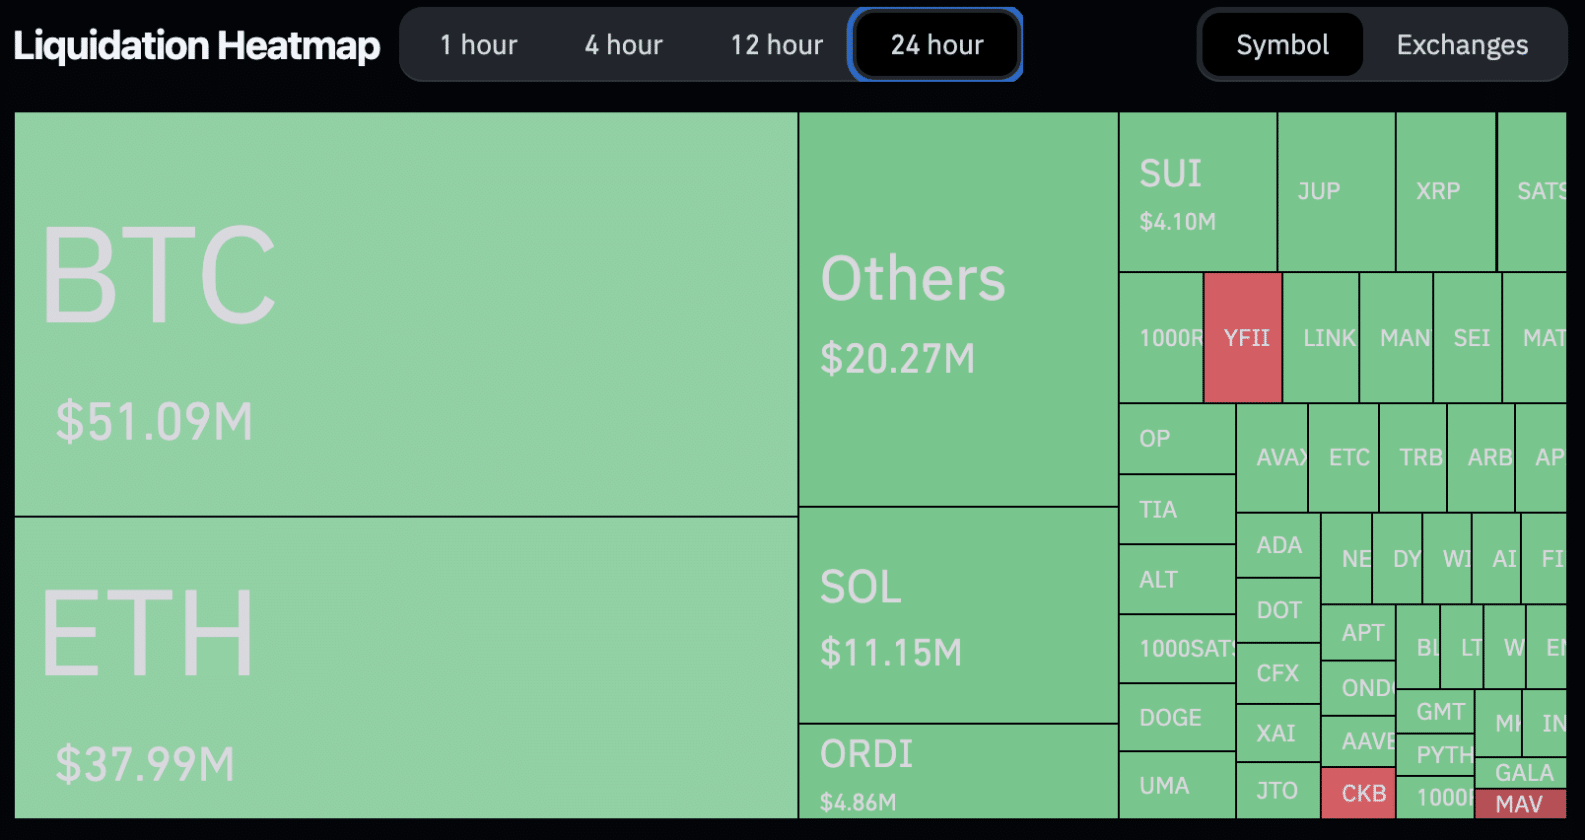
Task: Select the 4 hour timeframe tab
Action: click(x=623, y=45)
